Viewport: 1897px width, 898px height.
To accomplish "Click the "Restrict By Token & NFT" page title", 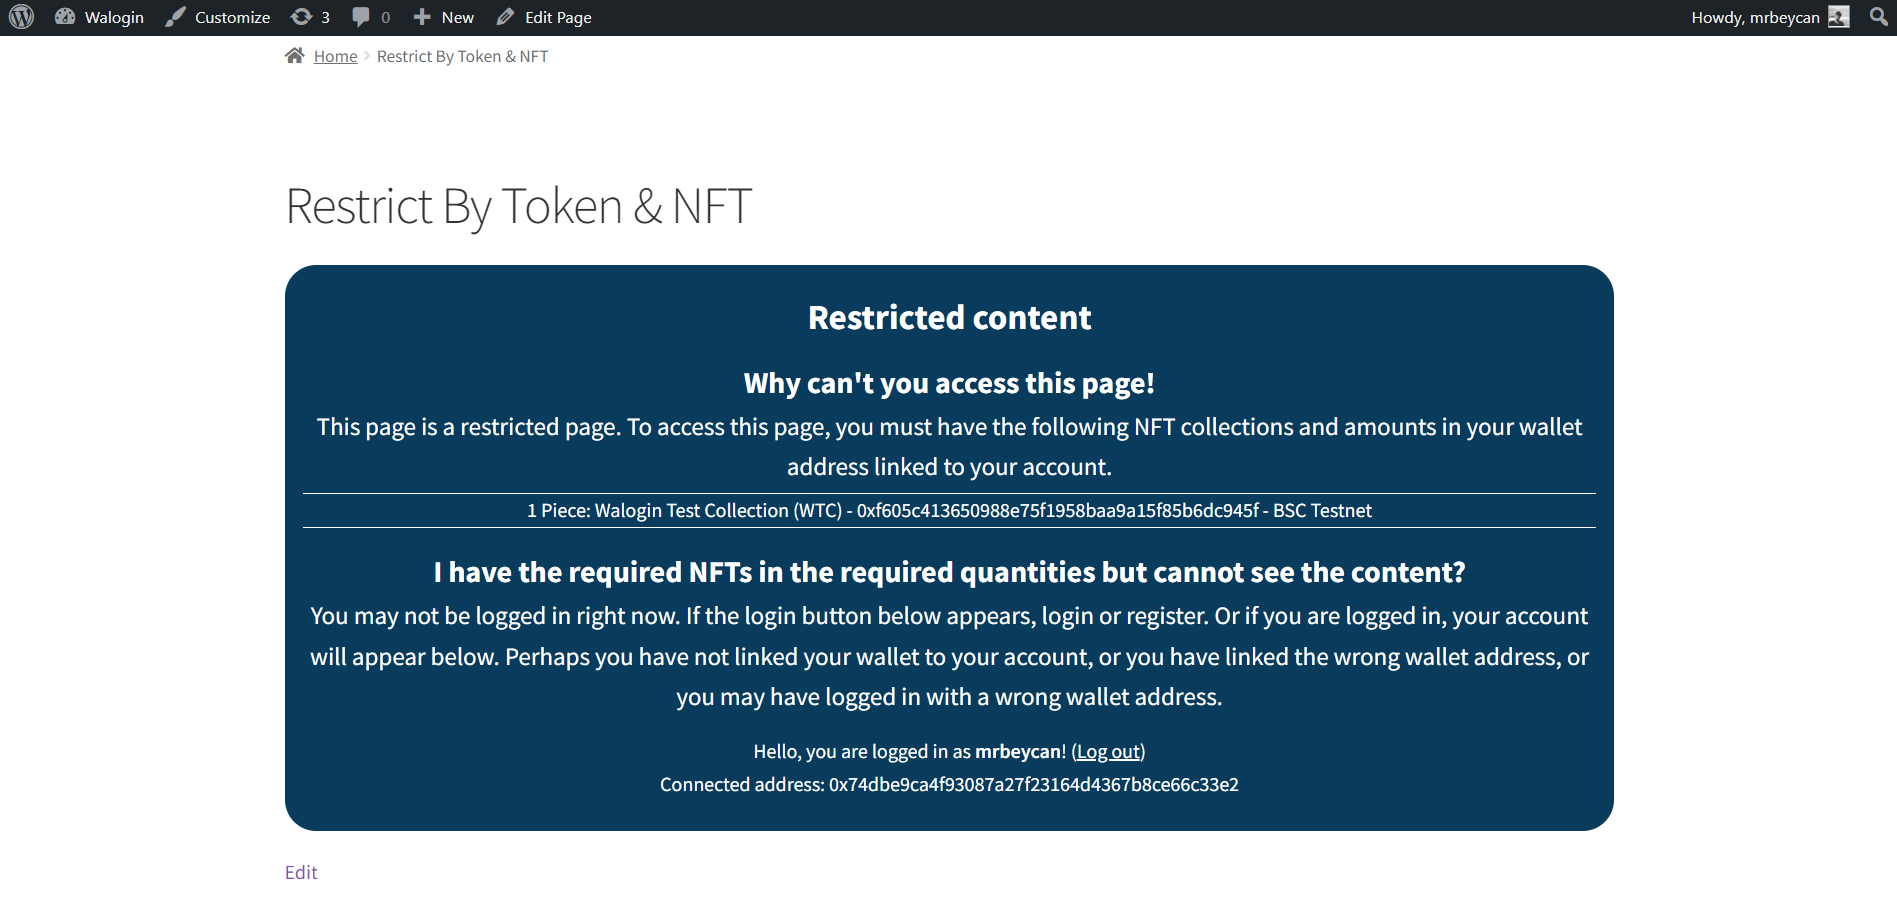I will coord(518,206).
